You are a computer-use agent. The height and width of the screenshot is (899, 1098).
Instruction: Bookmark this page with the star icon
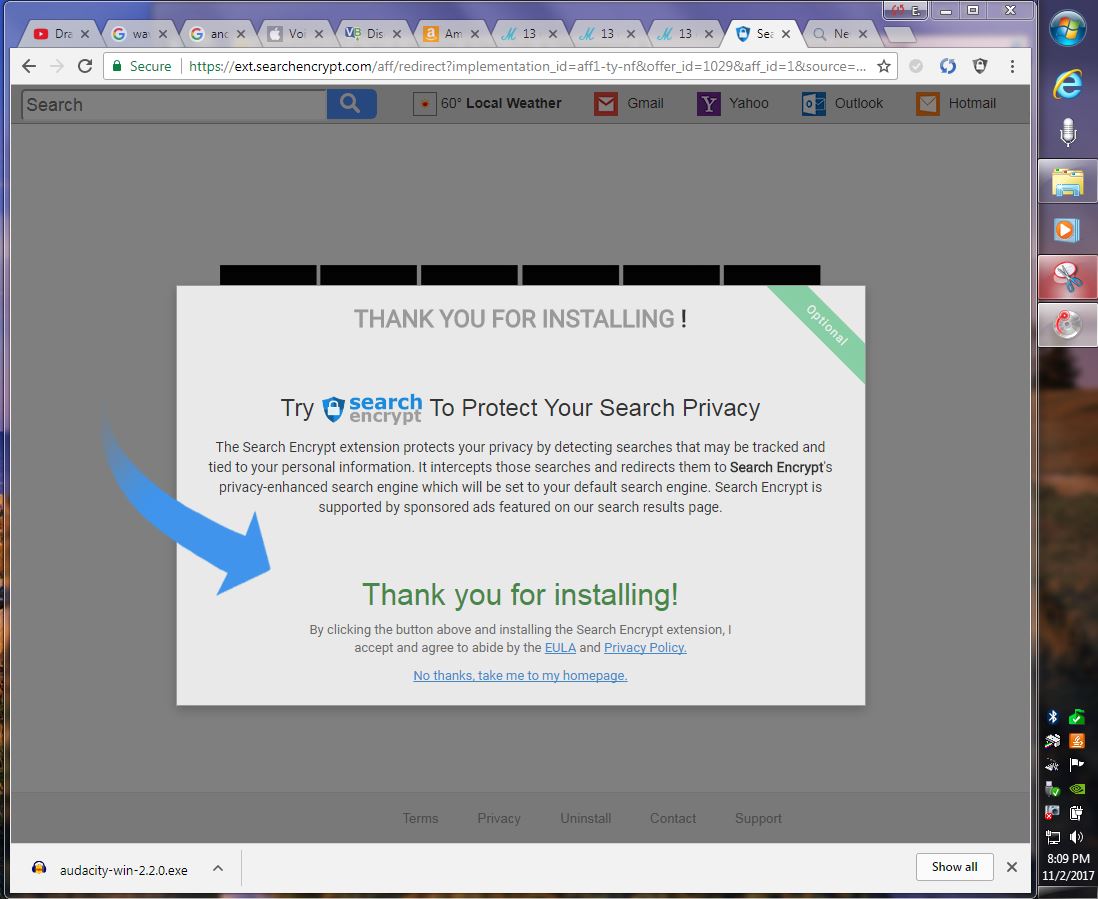point(884,66)
